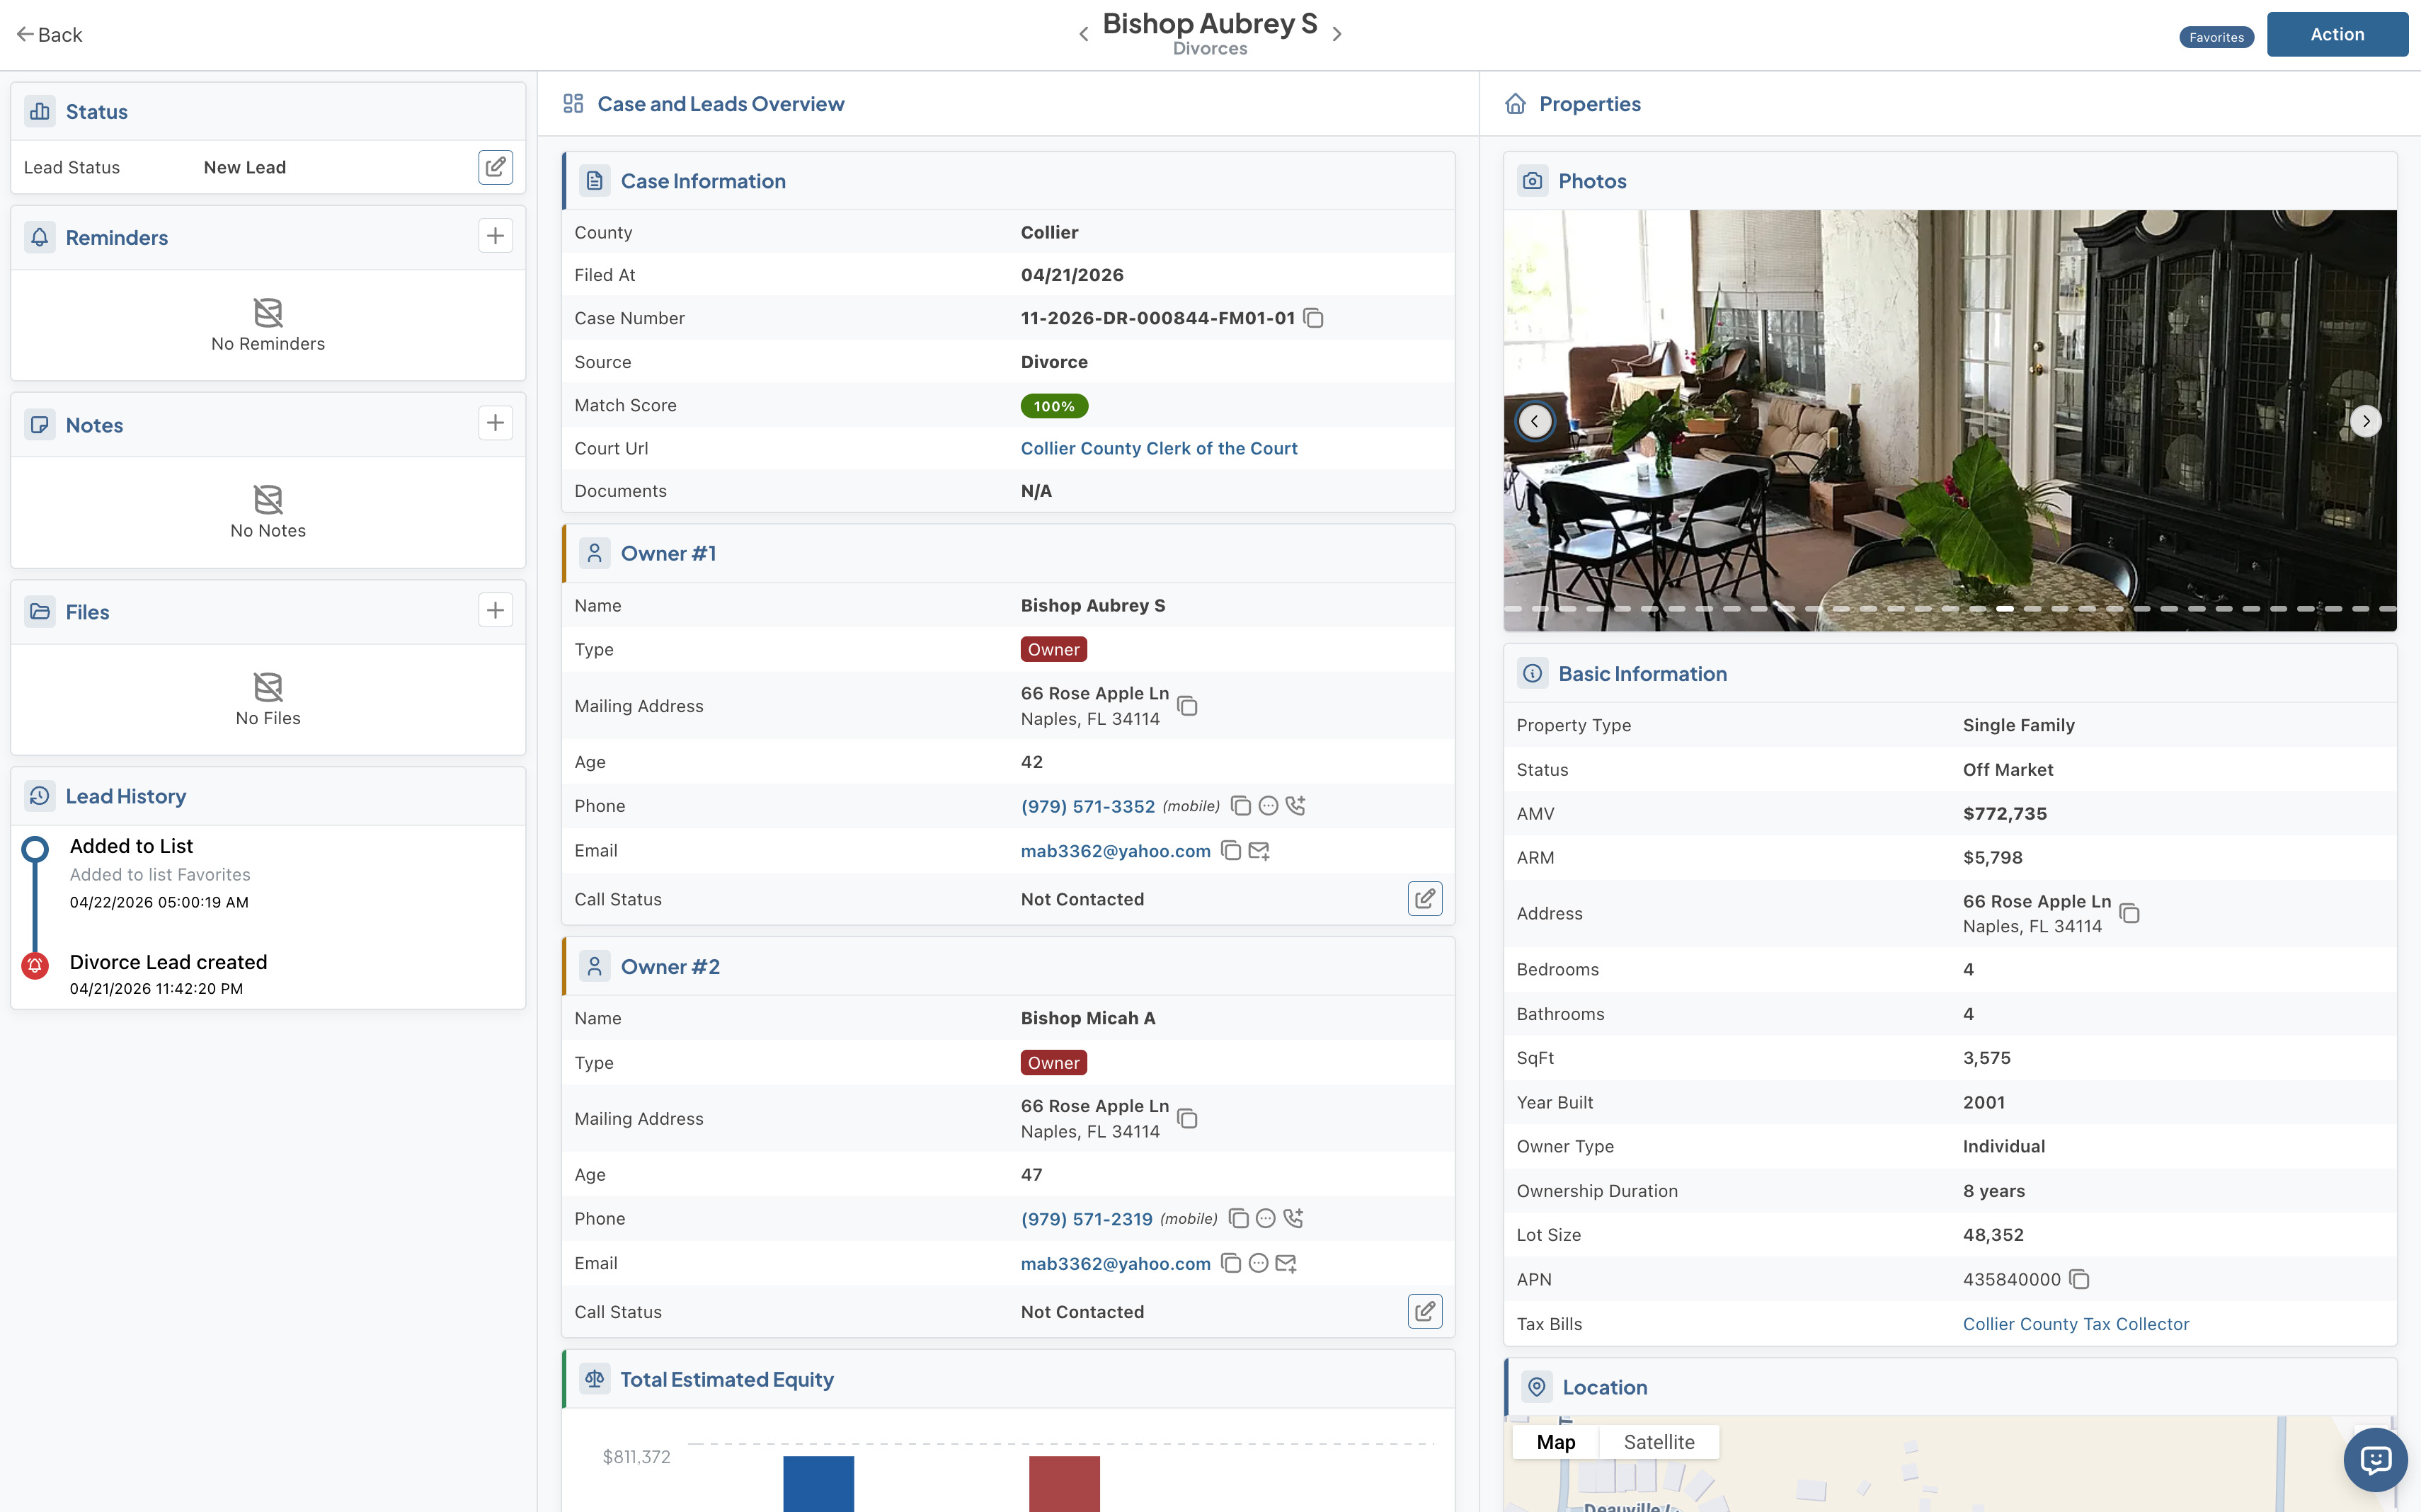The image size is (2421, 1512).
Task: Add a new reminder
Action: [x=495, y=236]
